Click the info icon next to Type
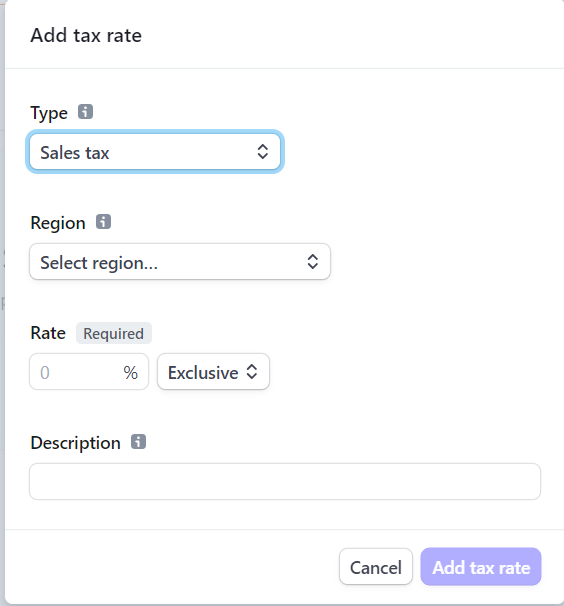The image size is (564, 606). coord(85,112)
